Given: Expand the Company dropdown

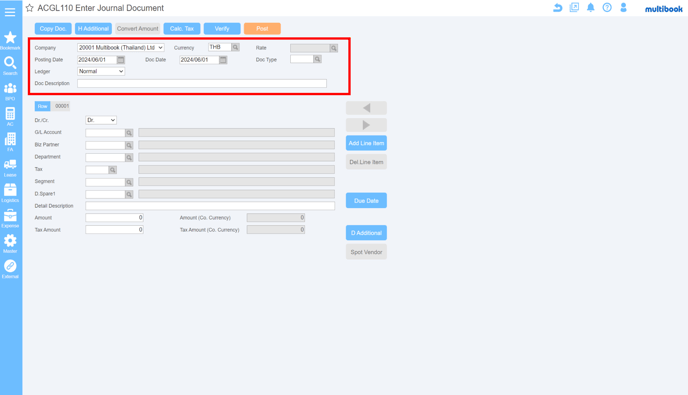Looking at the screenshot, I should [121, 47].
